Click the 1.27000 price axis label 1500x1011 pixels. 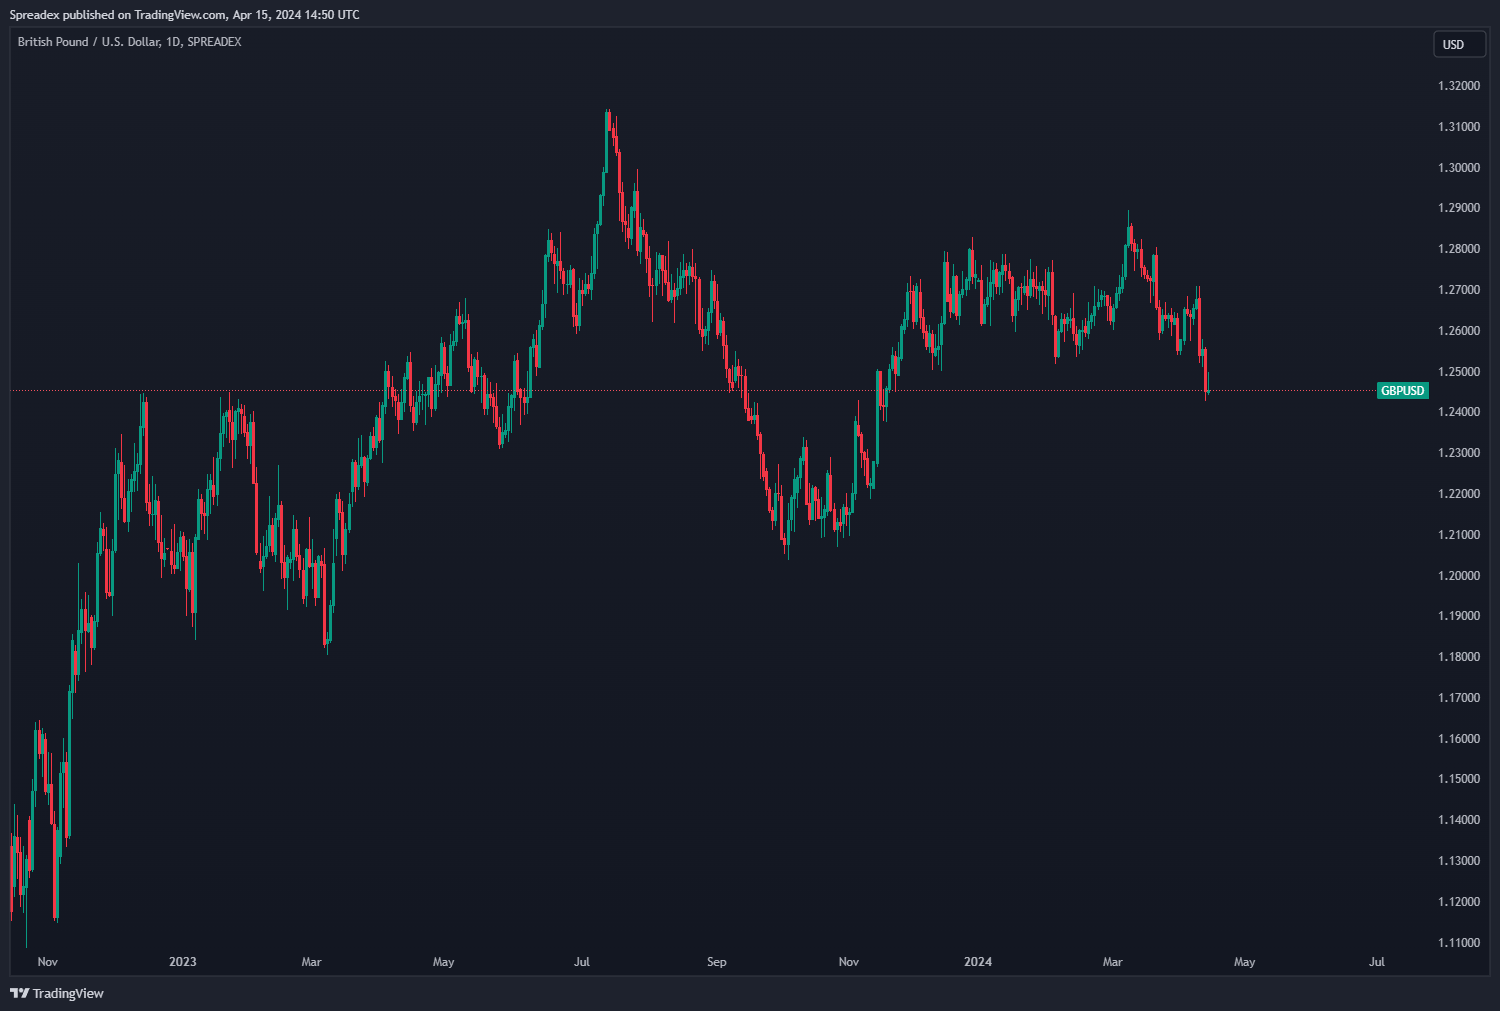1459,290
